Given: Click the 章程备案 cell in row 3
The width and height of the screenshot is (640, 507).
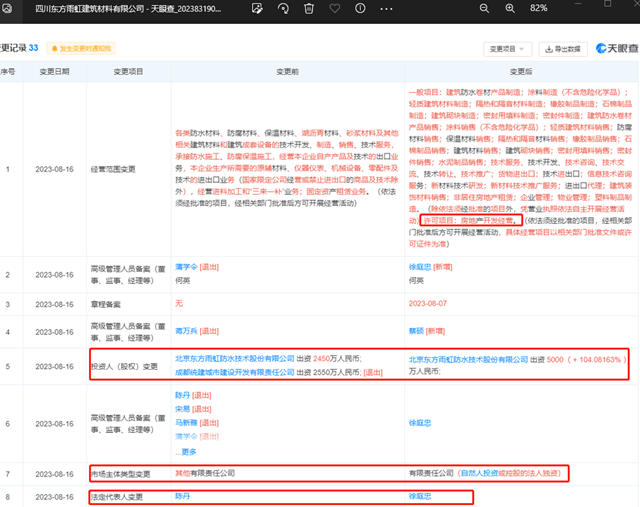Looking at the screenshot, I should click(x=106, y=305).
